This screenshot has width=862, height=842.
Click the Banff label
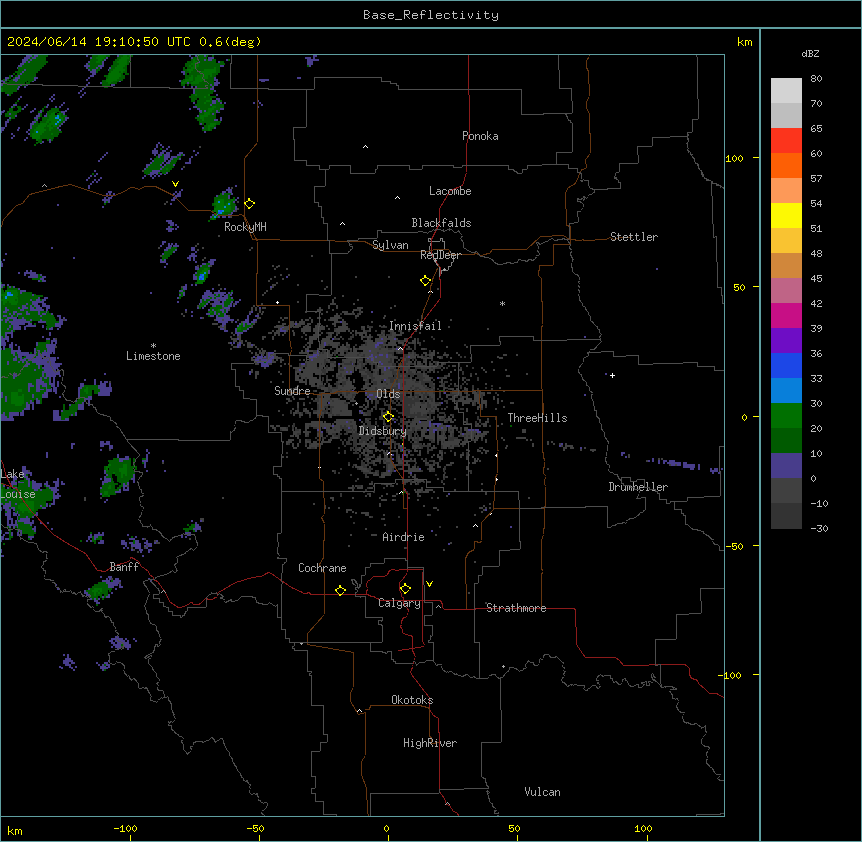124,567
